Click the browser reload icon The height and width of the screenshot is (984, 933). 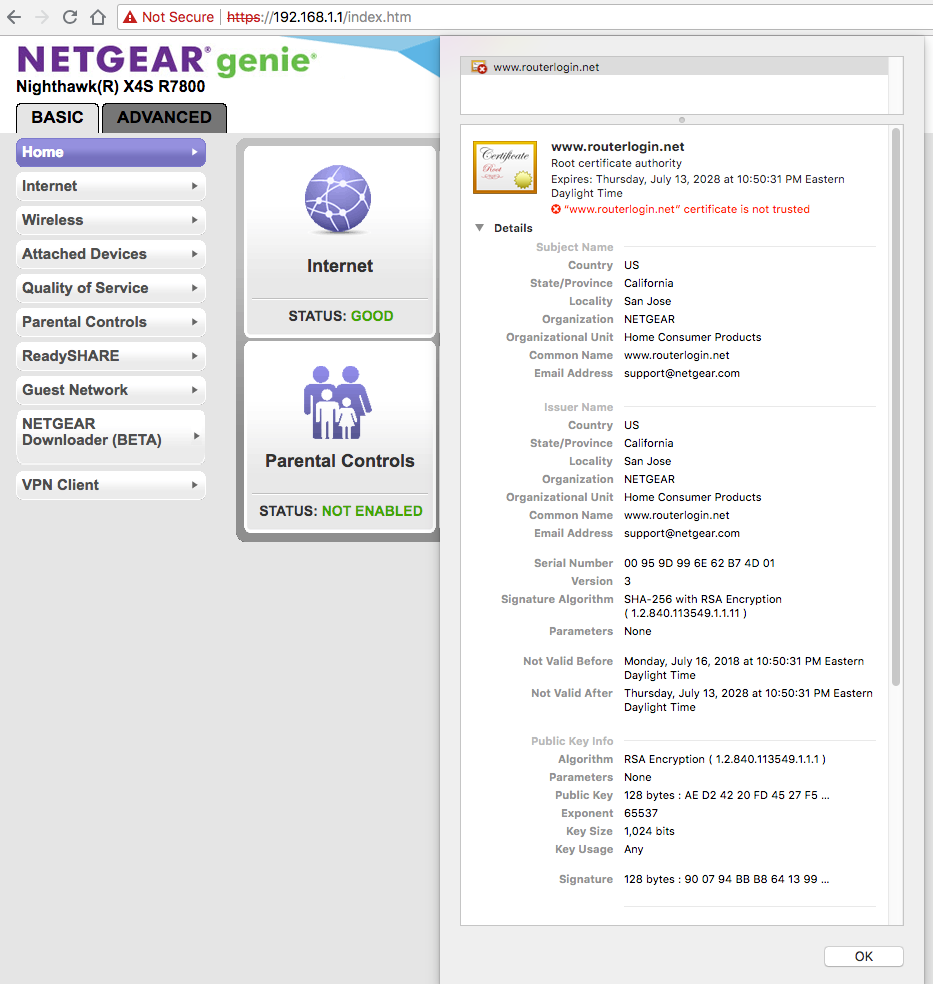(70, 17)
